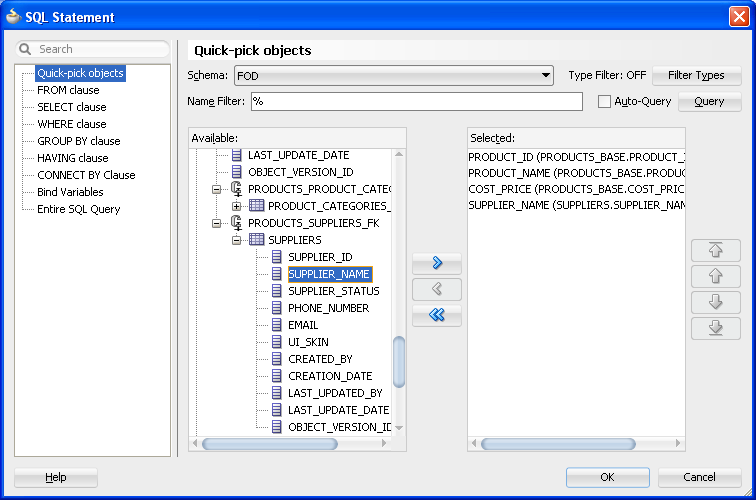Image resolution: width=756 pixels, height=500 pixels.
Task: Click the SUPPLIERS table icon
Action: (256, 240)
